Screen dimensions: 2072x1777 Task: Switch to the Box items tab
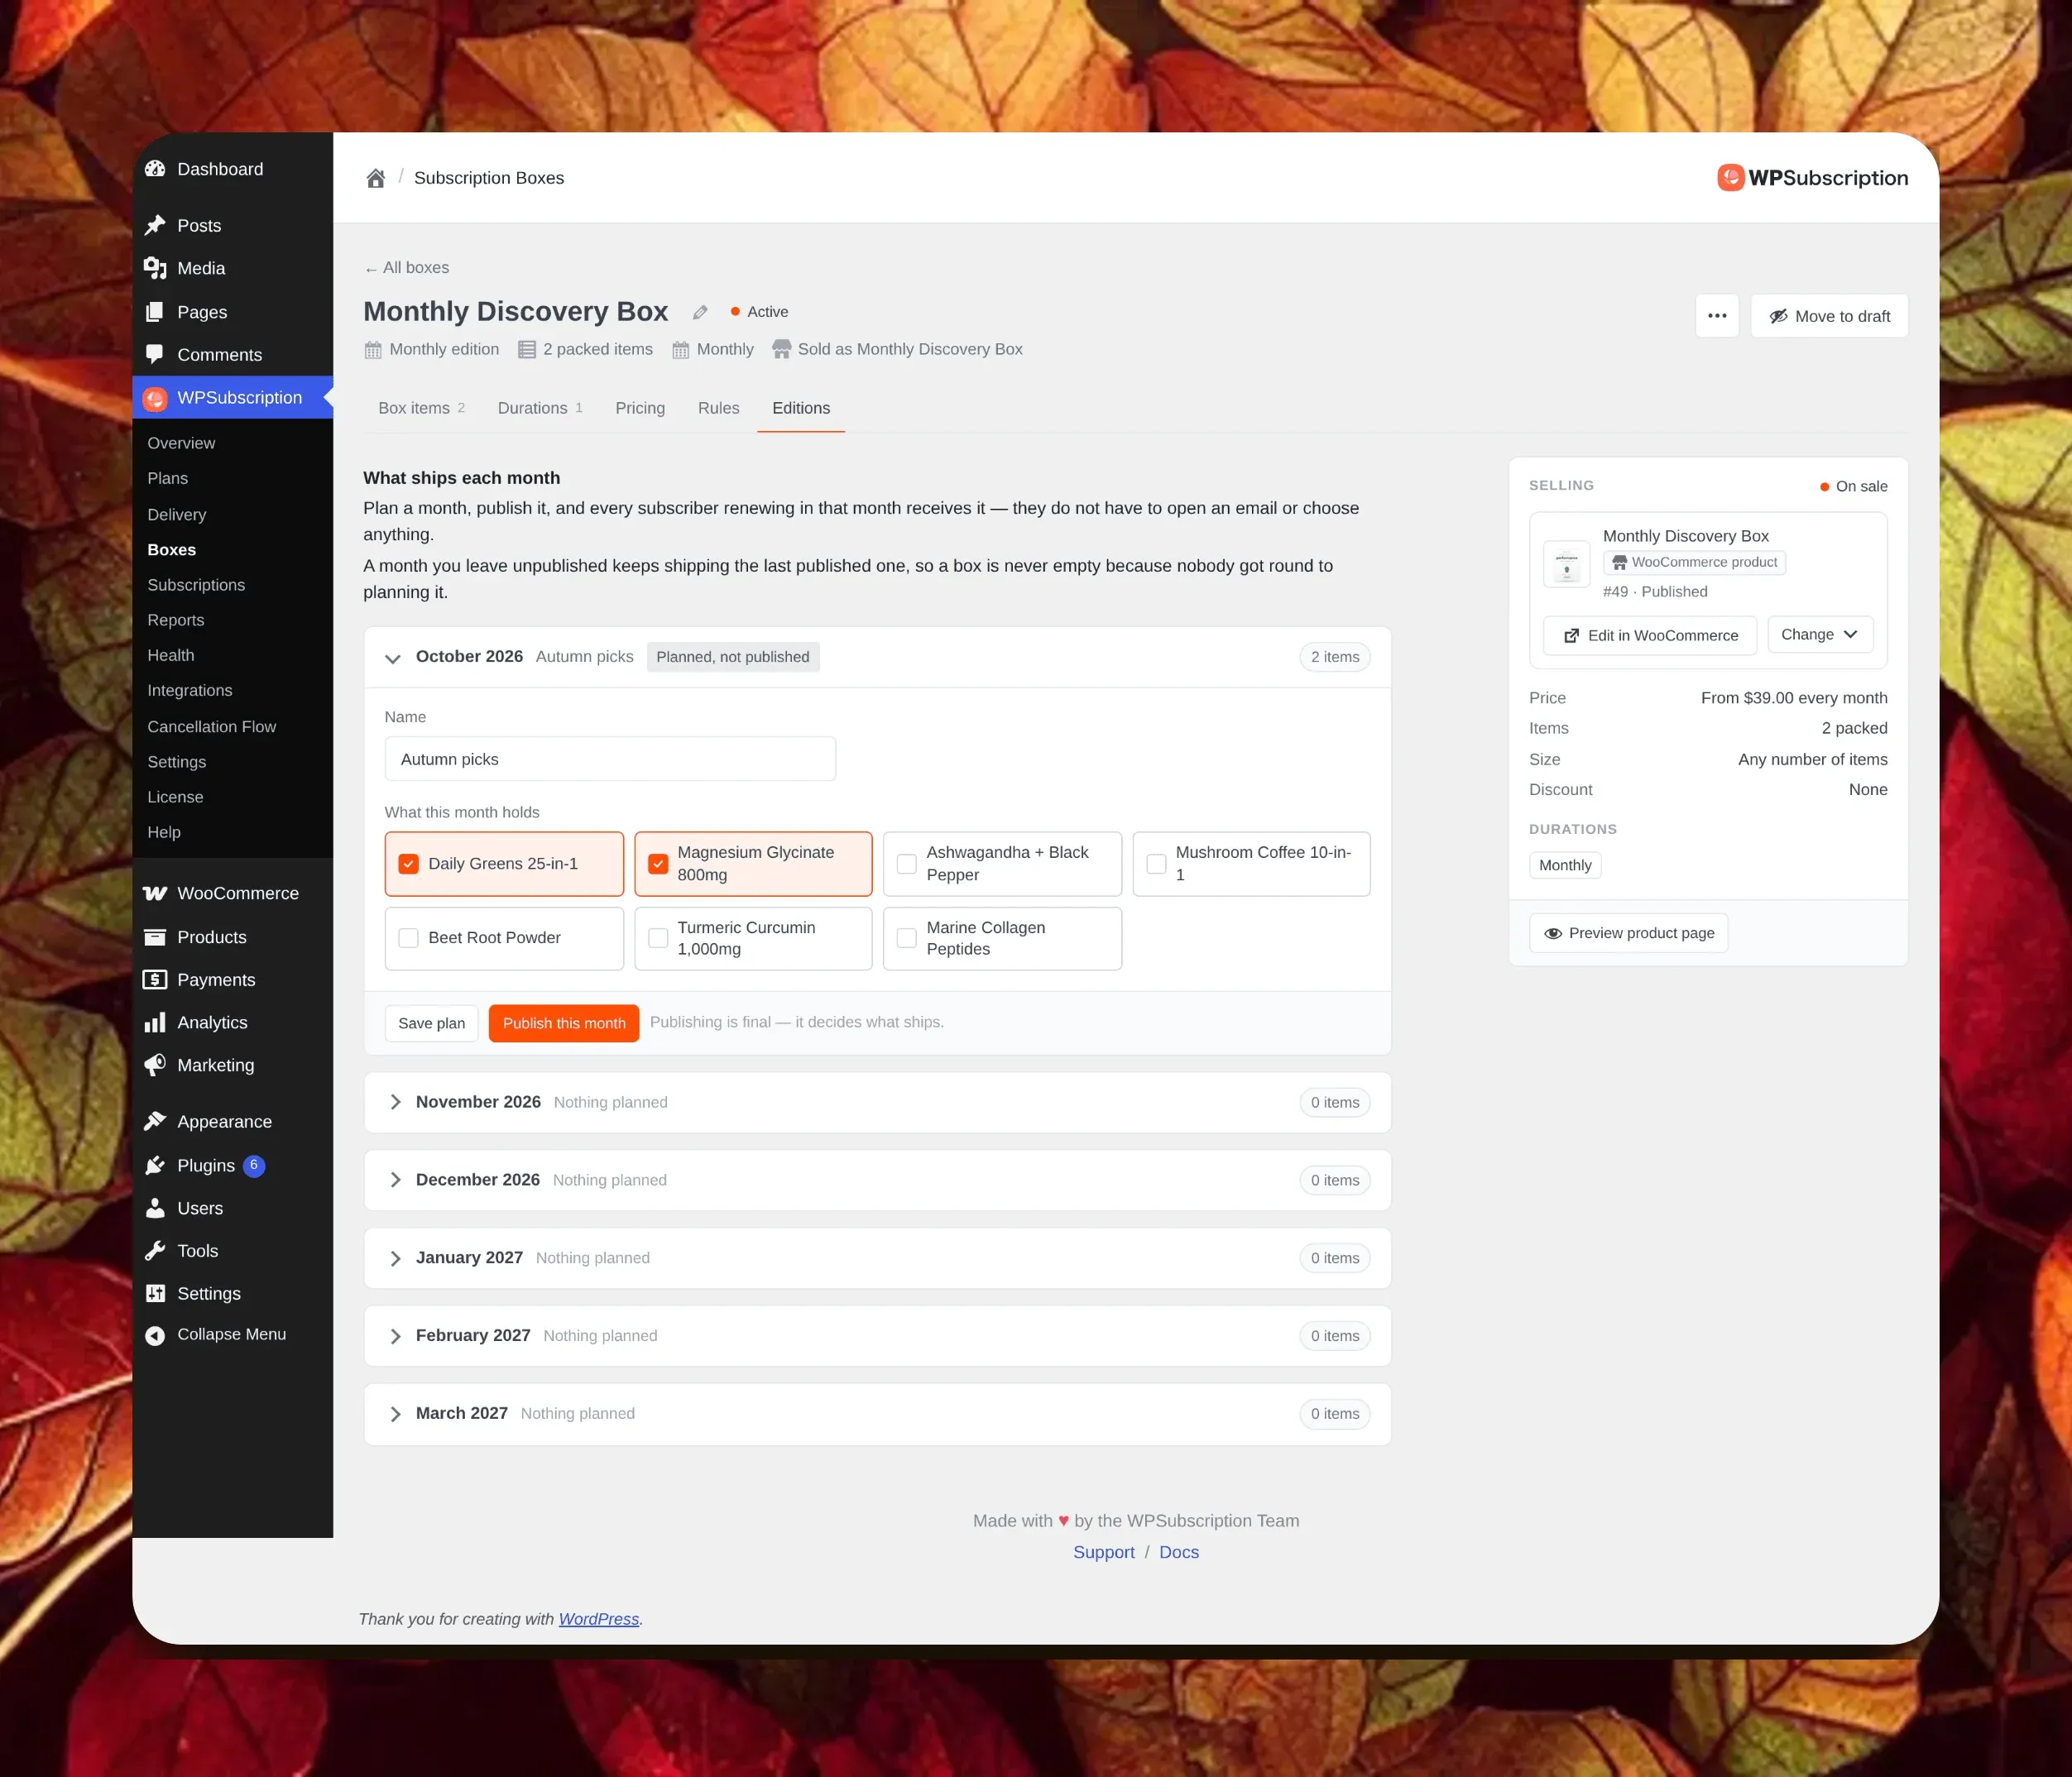coord(421,408)
